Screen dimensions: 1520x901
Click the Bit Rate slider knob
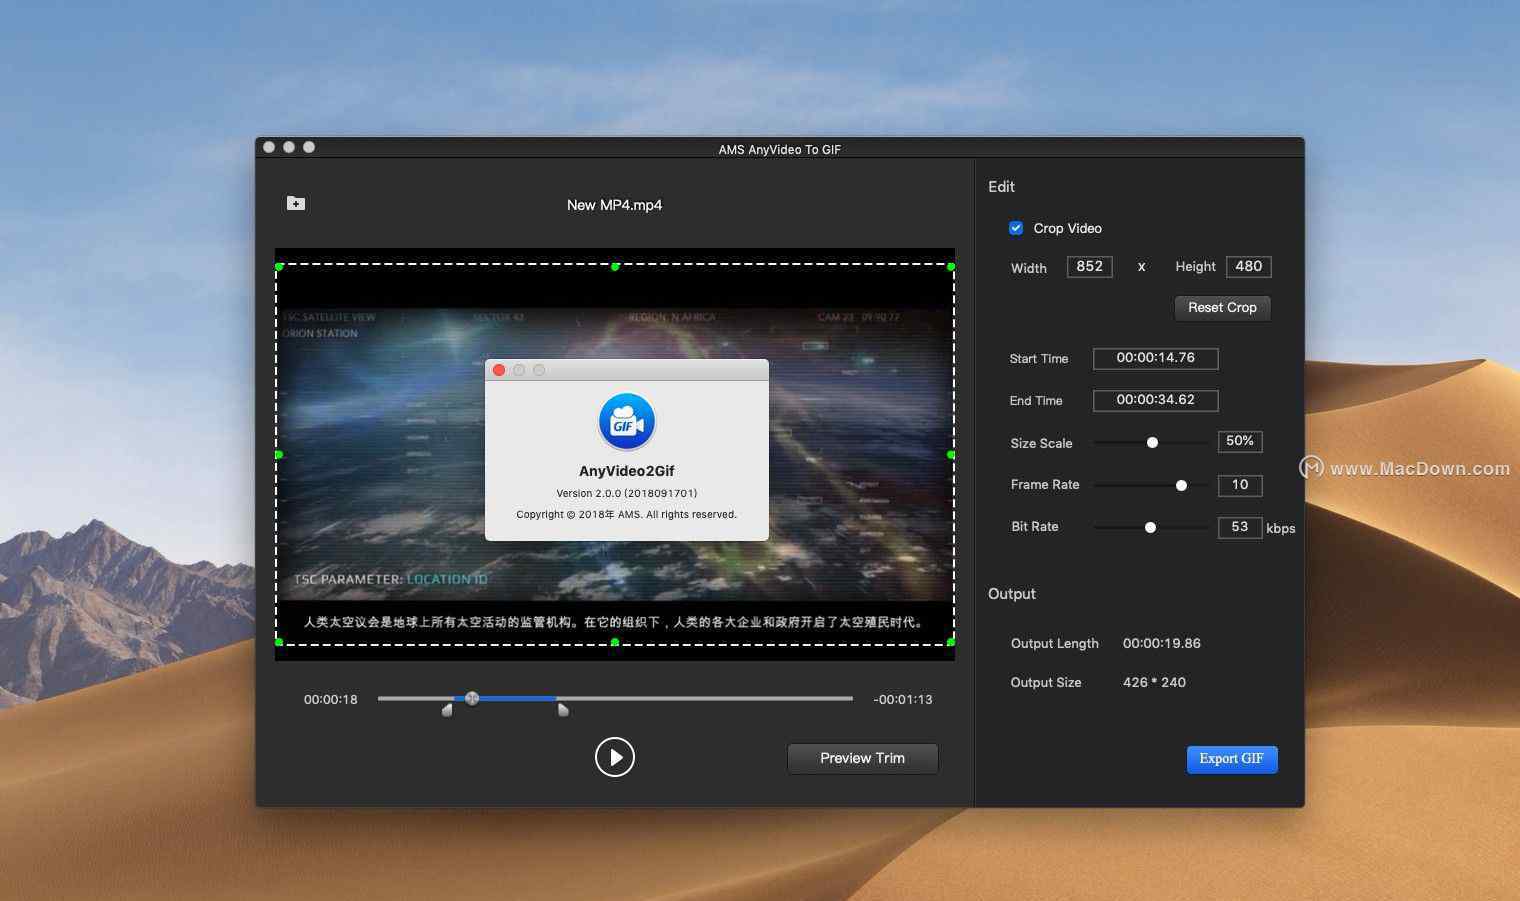pyautogui.click(x=1150, y=527)
